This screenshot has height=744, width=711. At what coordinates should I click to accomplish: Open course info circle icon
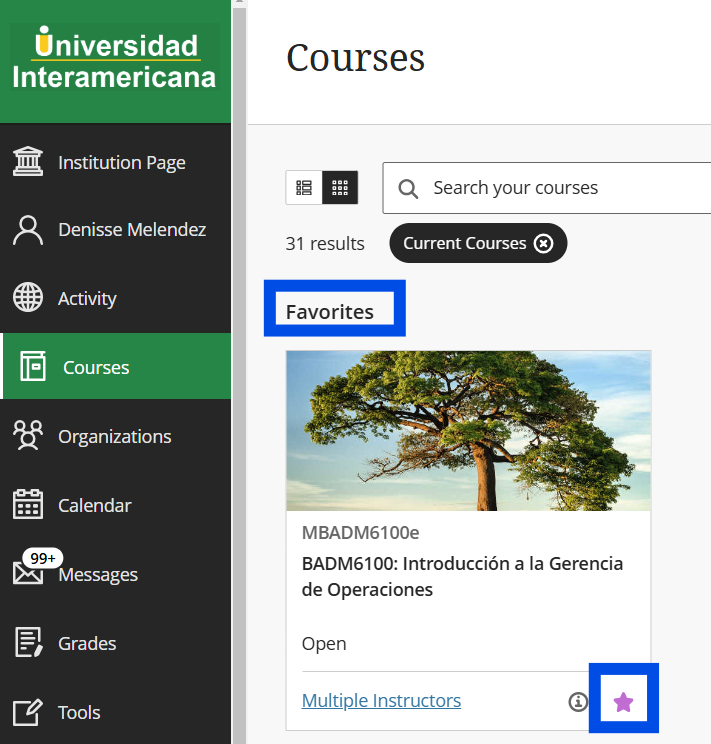(578, 702)
